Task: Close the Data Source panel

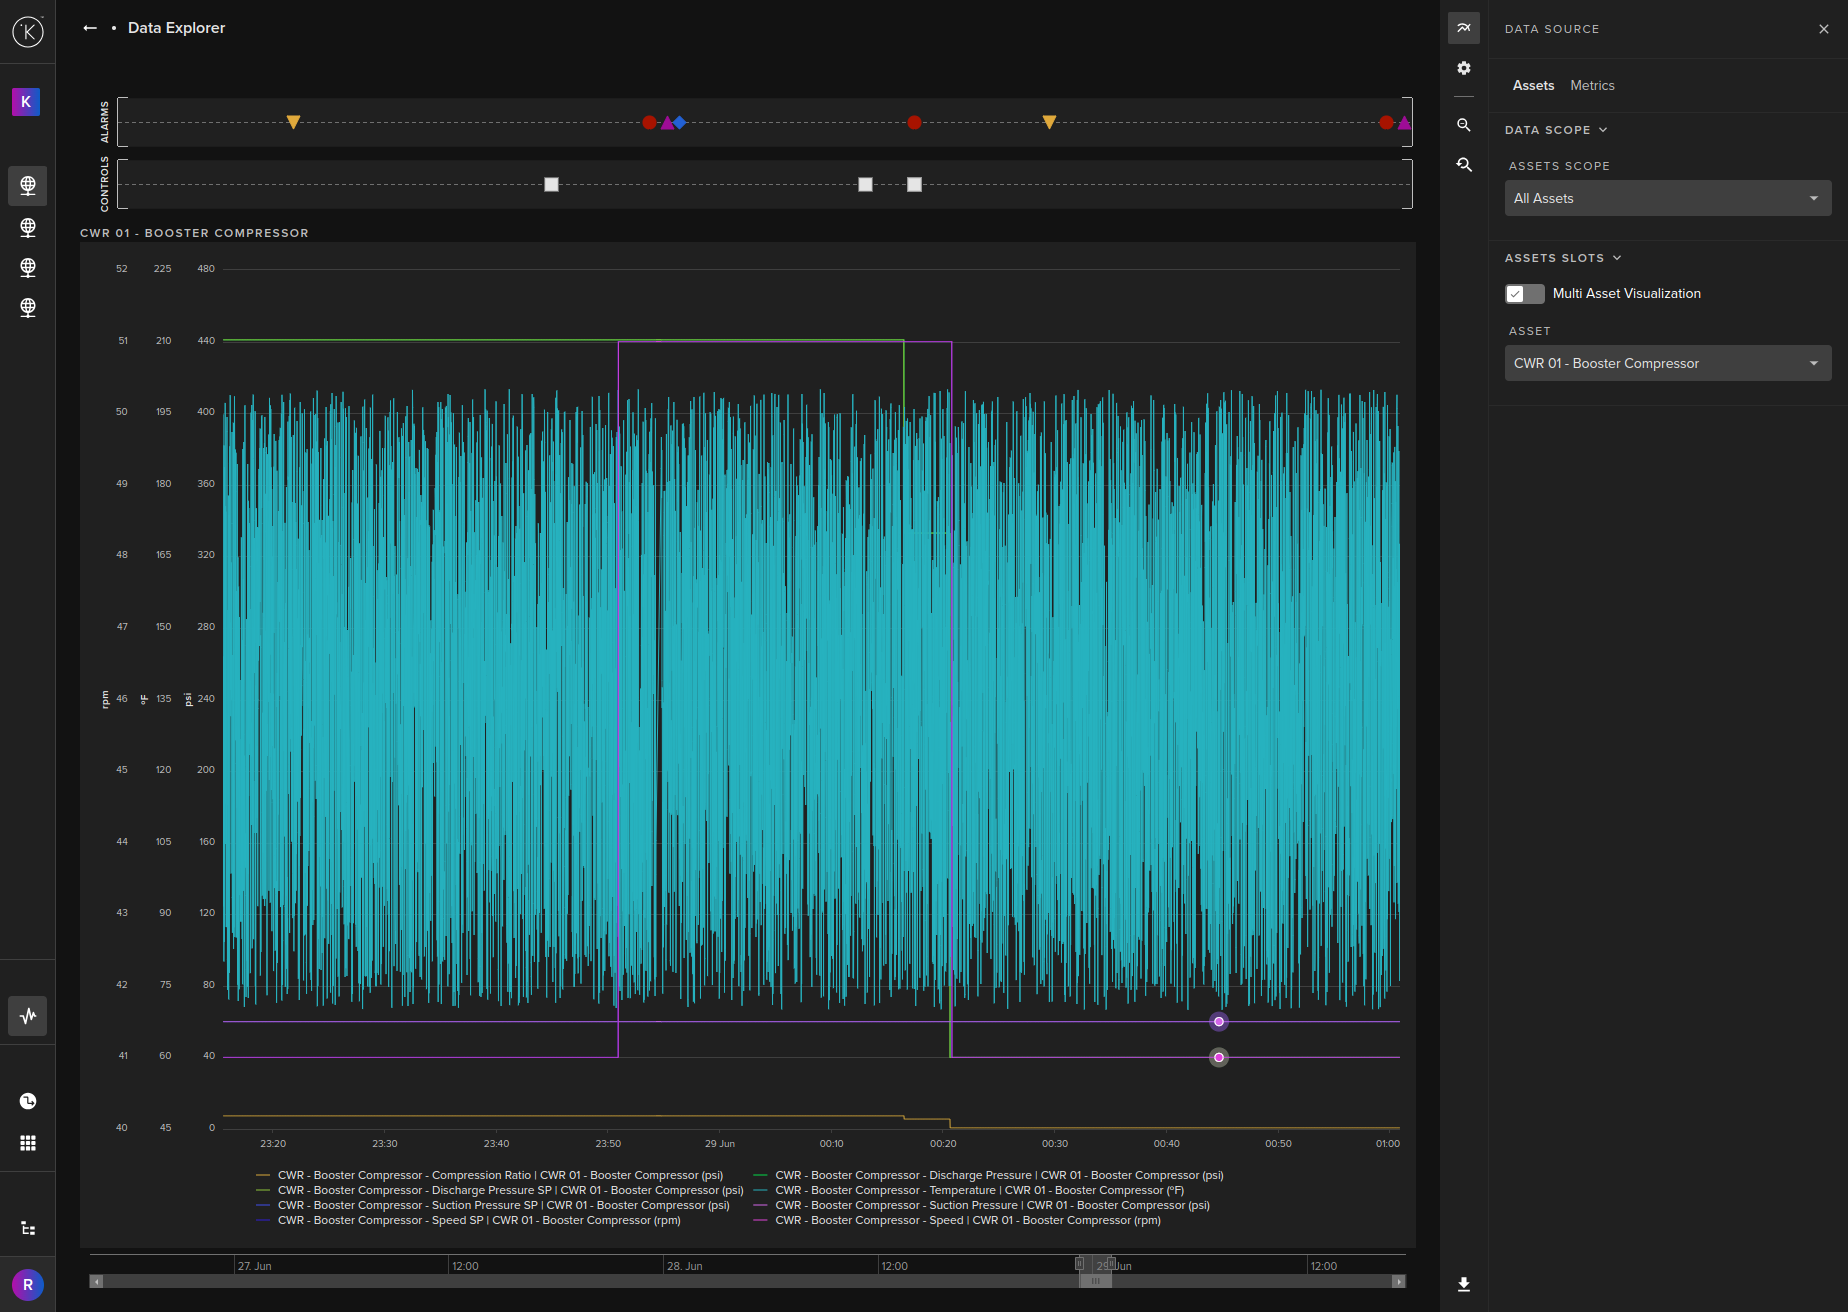Action: point(1824,29)
